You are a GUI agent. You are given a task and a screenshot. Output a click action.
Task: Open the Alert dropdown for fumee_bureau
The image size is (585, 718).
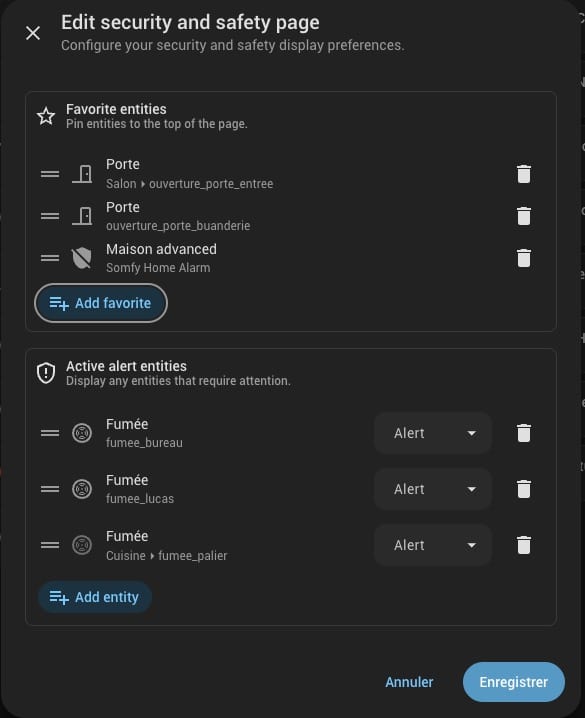point(433,433)
